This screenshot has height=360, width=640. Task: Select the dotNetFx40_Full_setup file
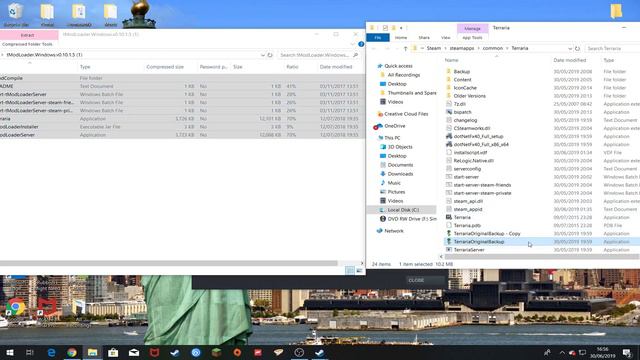[x=478, y=136]
